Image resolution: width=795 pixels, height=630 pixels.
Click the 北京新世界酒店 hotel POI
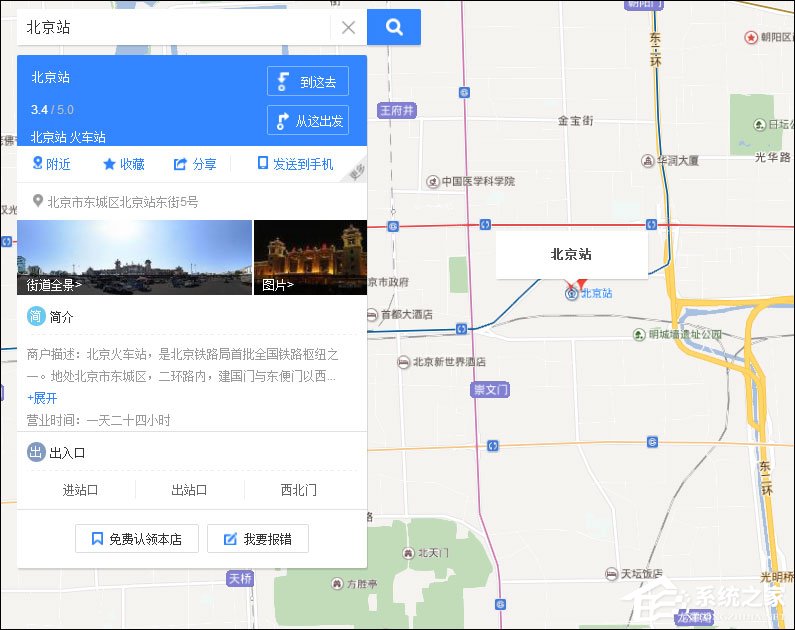point(442,361)
